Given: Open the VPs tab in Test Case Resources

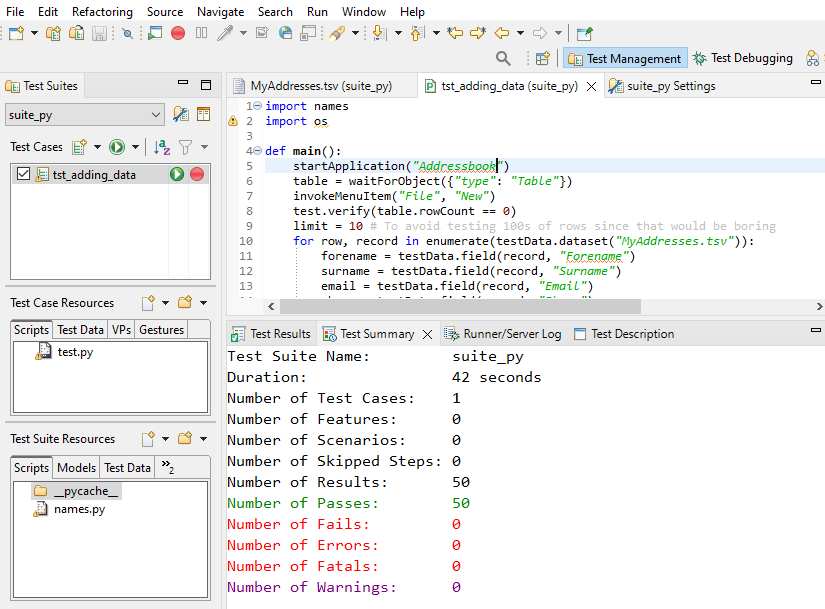Looking at the screenshot, I should point(121,330).
